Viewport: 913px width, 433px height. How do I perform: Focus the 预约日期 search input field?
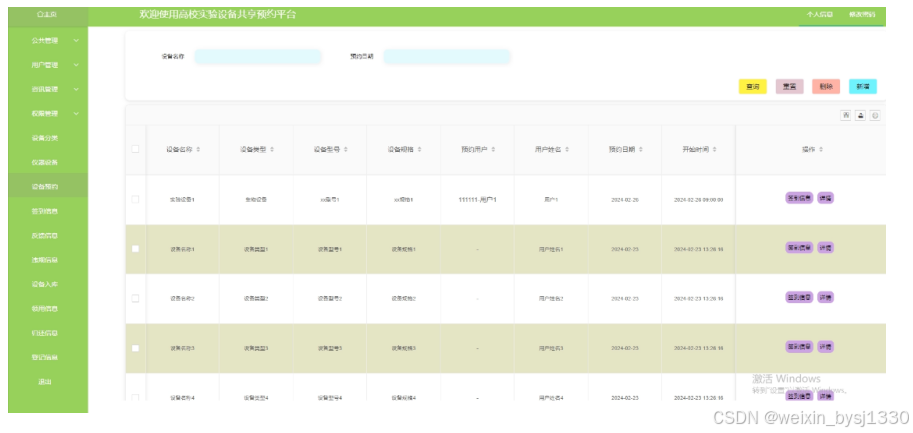[447, 56]
